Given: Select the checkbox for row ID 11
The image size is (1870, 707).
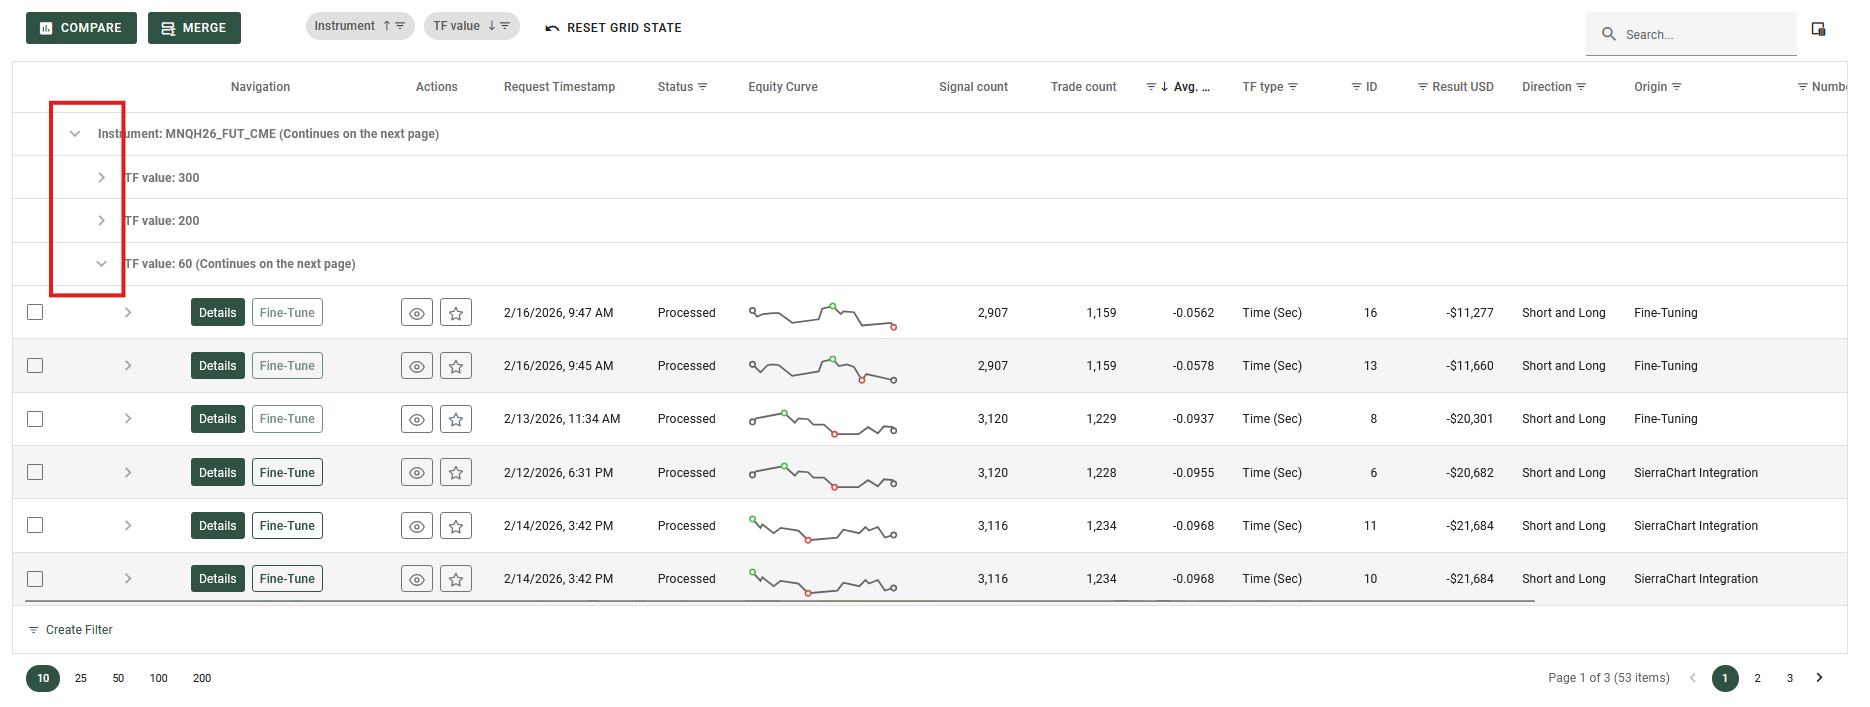Looking at the screenshot, I should click(35, 525).
